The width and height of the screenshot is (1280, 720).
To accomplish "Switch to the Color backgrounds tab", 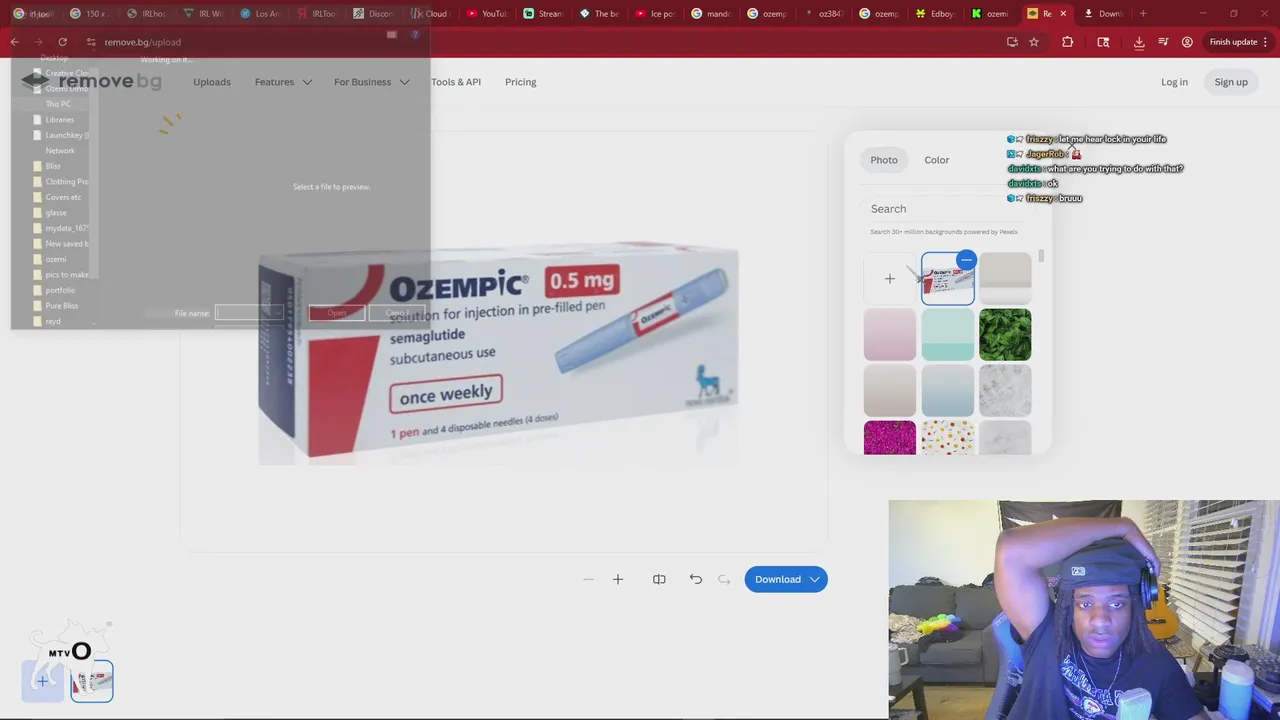I will tap(937, 160).
